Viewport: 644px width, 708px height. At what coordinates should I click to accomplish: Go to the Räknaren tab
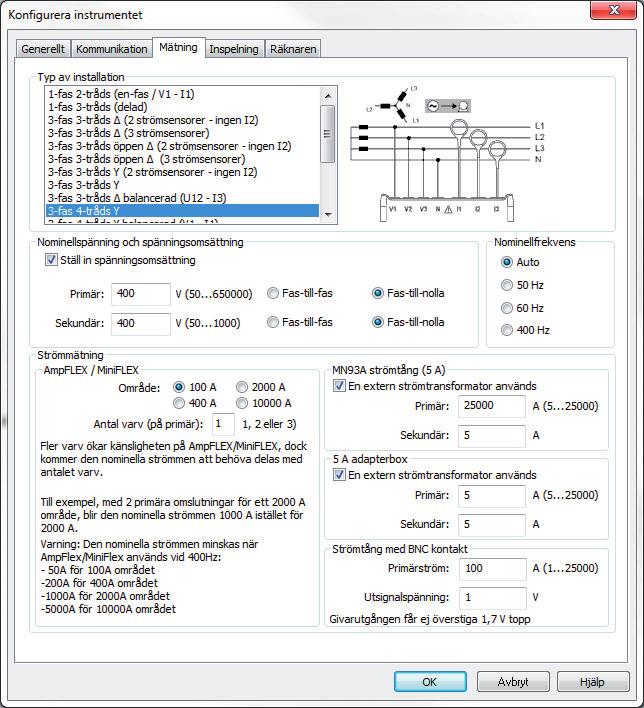tap(293, 49)
